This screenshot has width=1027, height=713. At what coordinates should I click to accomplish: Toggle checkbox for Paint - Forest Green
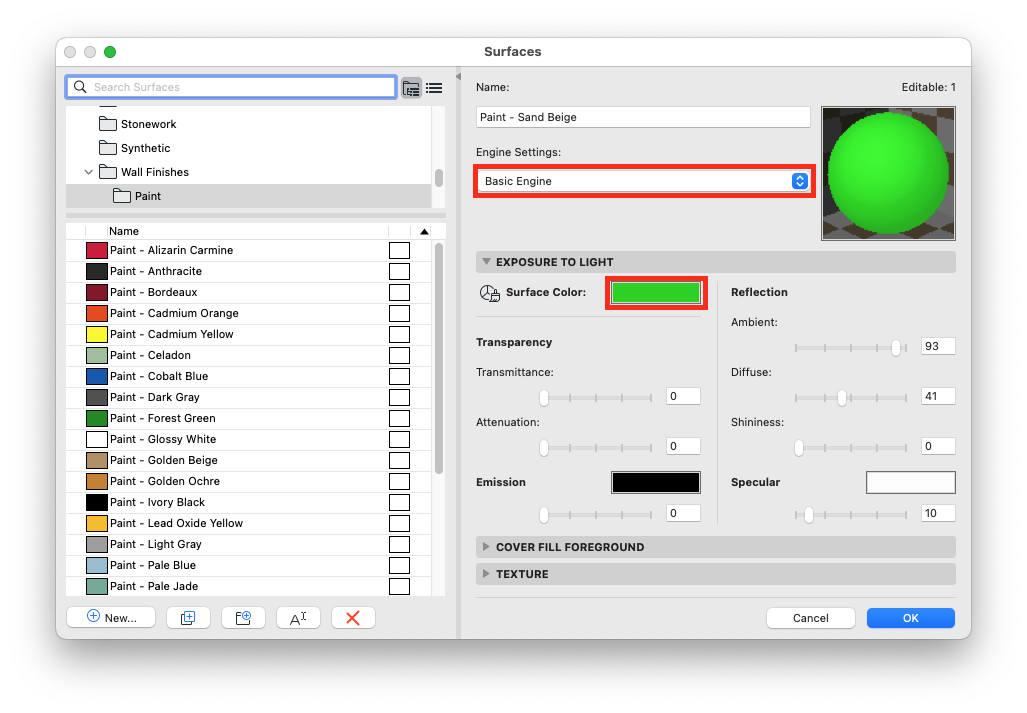[400, 418]
